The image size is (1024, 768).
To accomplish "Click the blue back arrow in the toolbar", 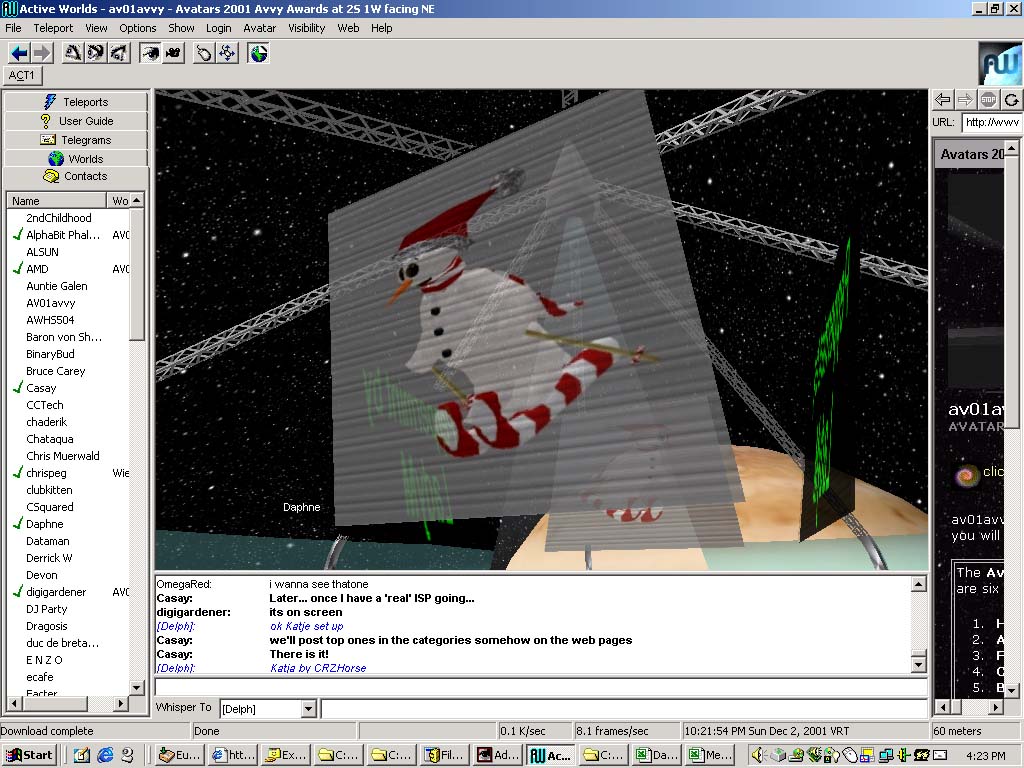I will (x=18, y=53).
